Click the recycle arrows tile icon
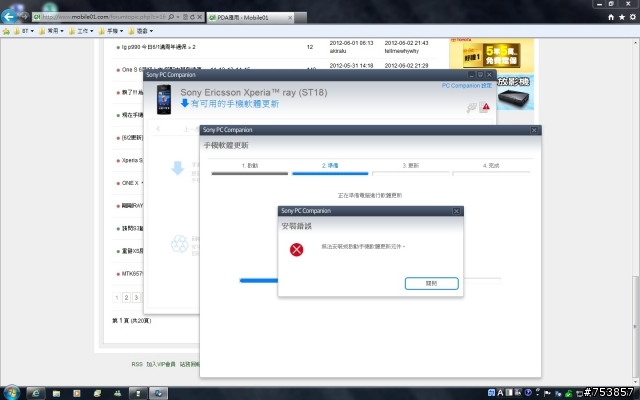 click(179, 244)
